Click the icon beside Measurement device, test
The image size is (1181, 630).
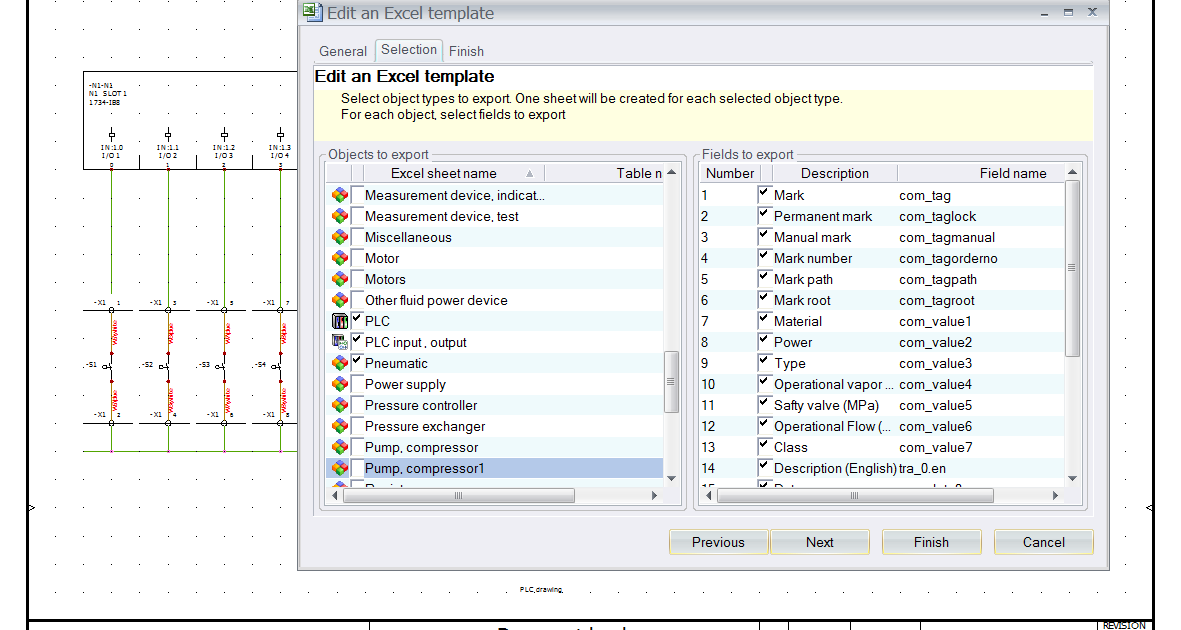point(340,216)
